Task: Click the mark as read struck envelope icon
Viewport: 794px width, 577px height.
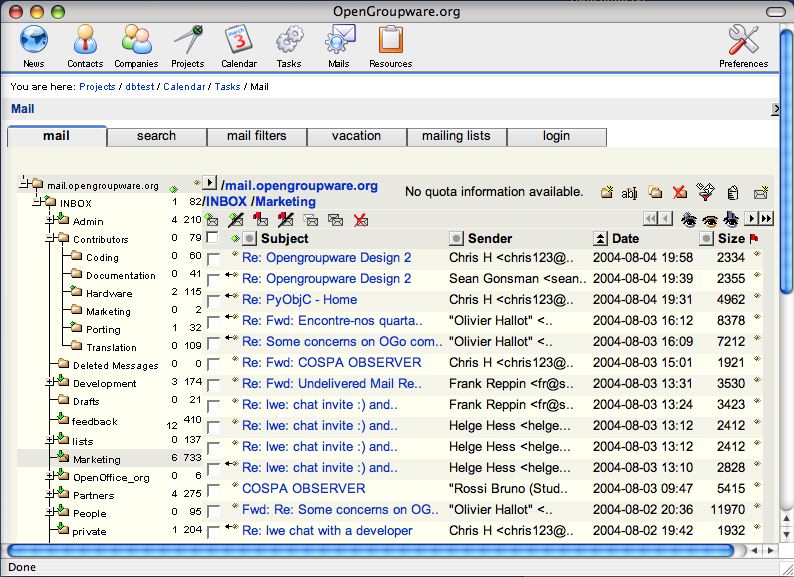Action: [235, 220]
